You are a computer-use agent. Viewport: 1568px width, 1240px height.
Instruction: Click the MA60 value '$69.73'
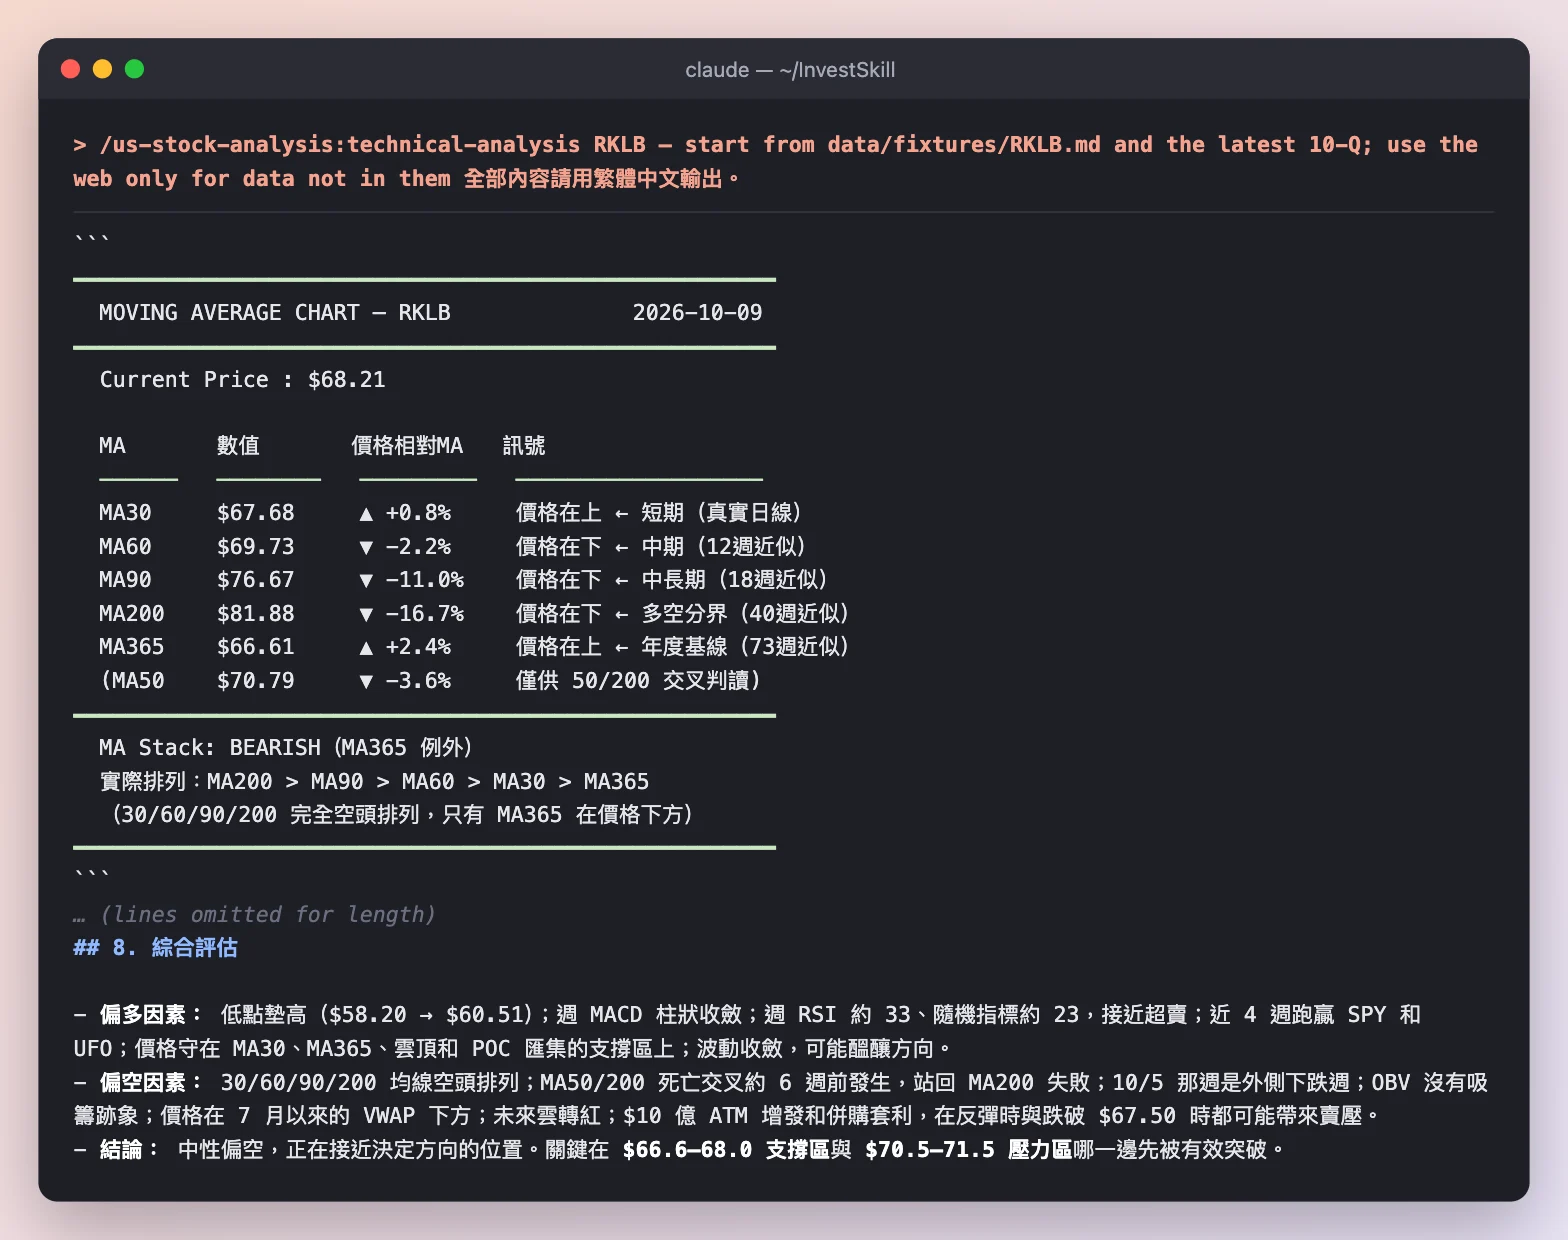tap(256, 547)
